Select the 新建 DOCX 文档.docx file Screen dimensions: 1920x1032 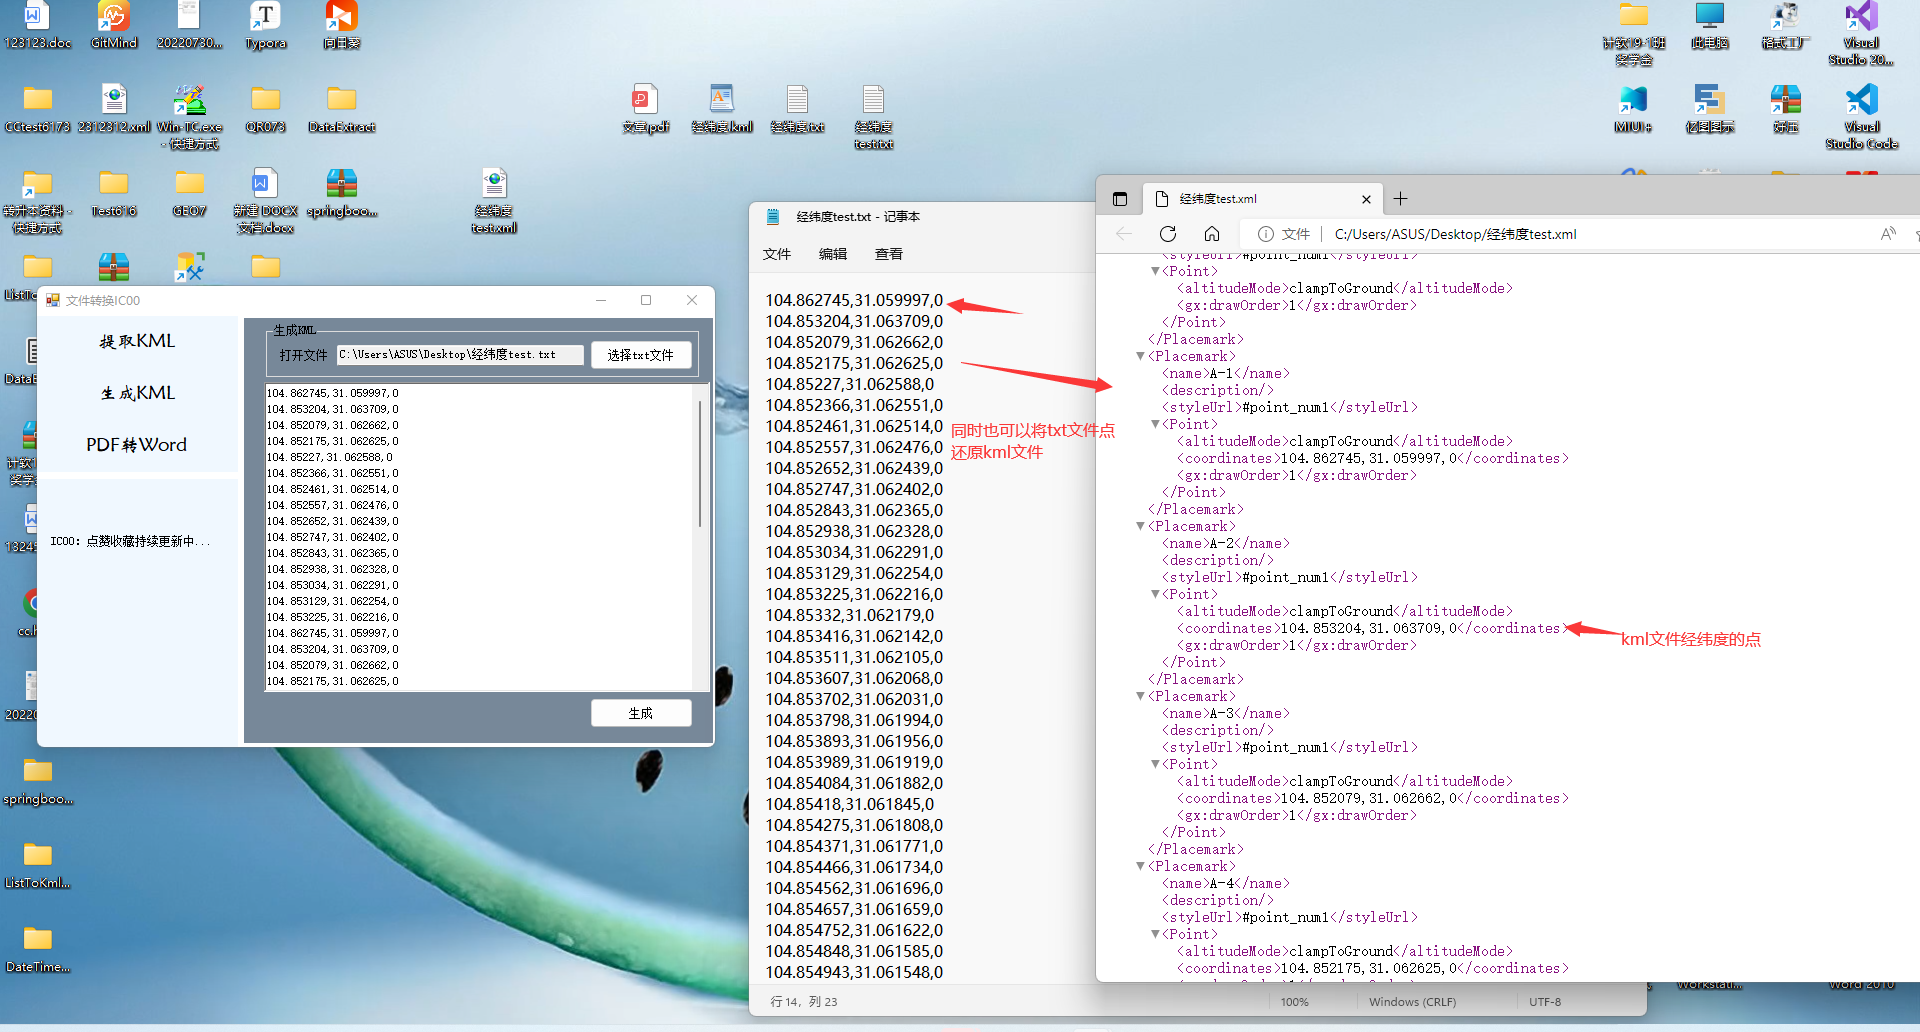coord(265,200)
